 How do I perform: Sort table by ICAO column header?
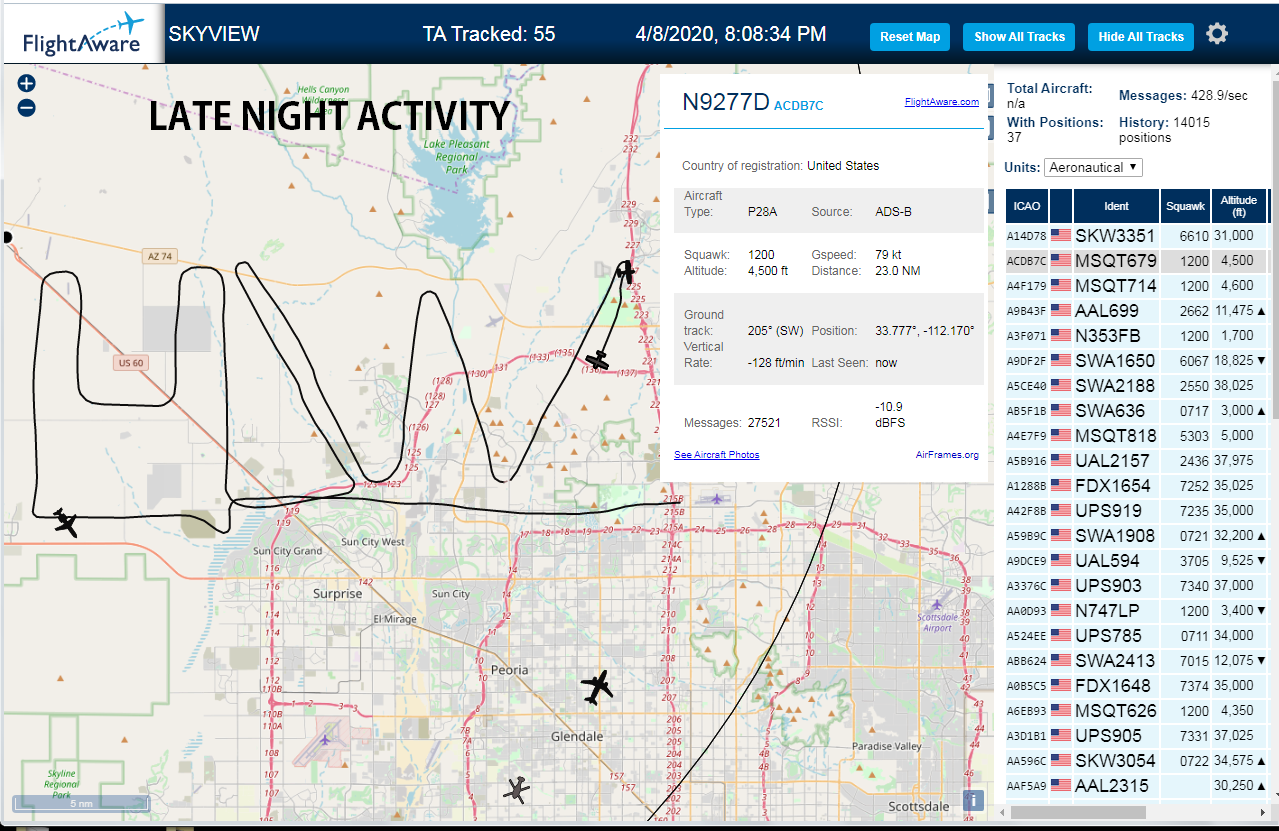(x=1027, y=206)
